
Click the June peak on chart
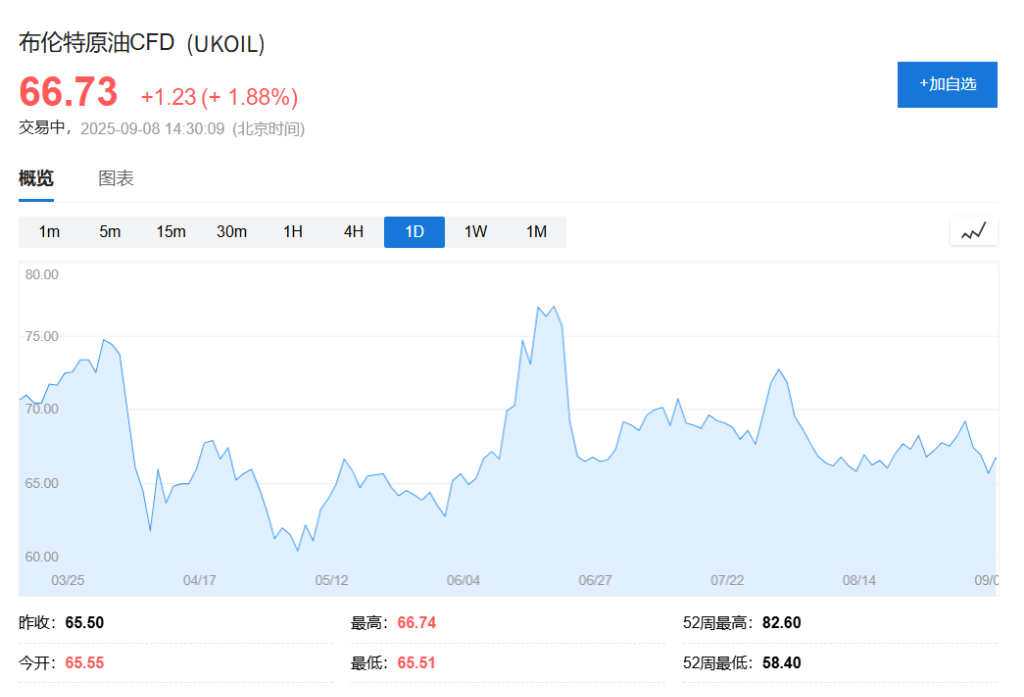[553, 307]
